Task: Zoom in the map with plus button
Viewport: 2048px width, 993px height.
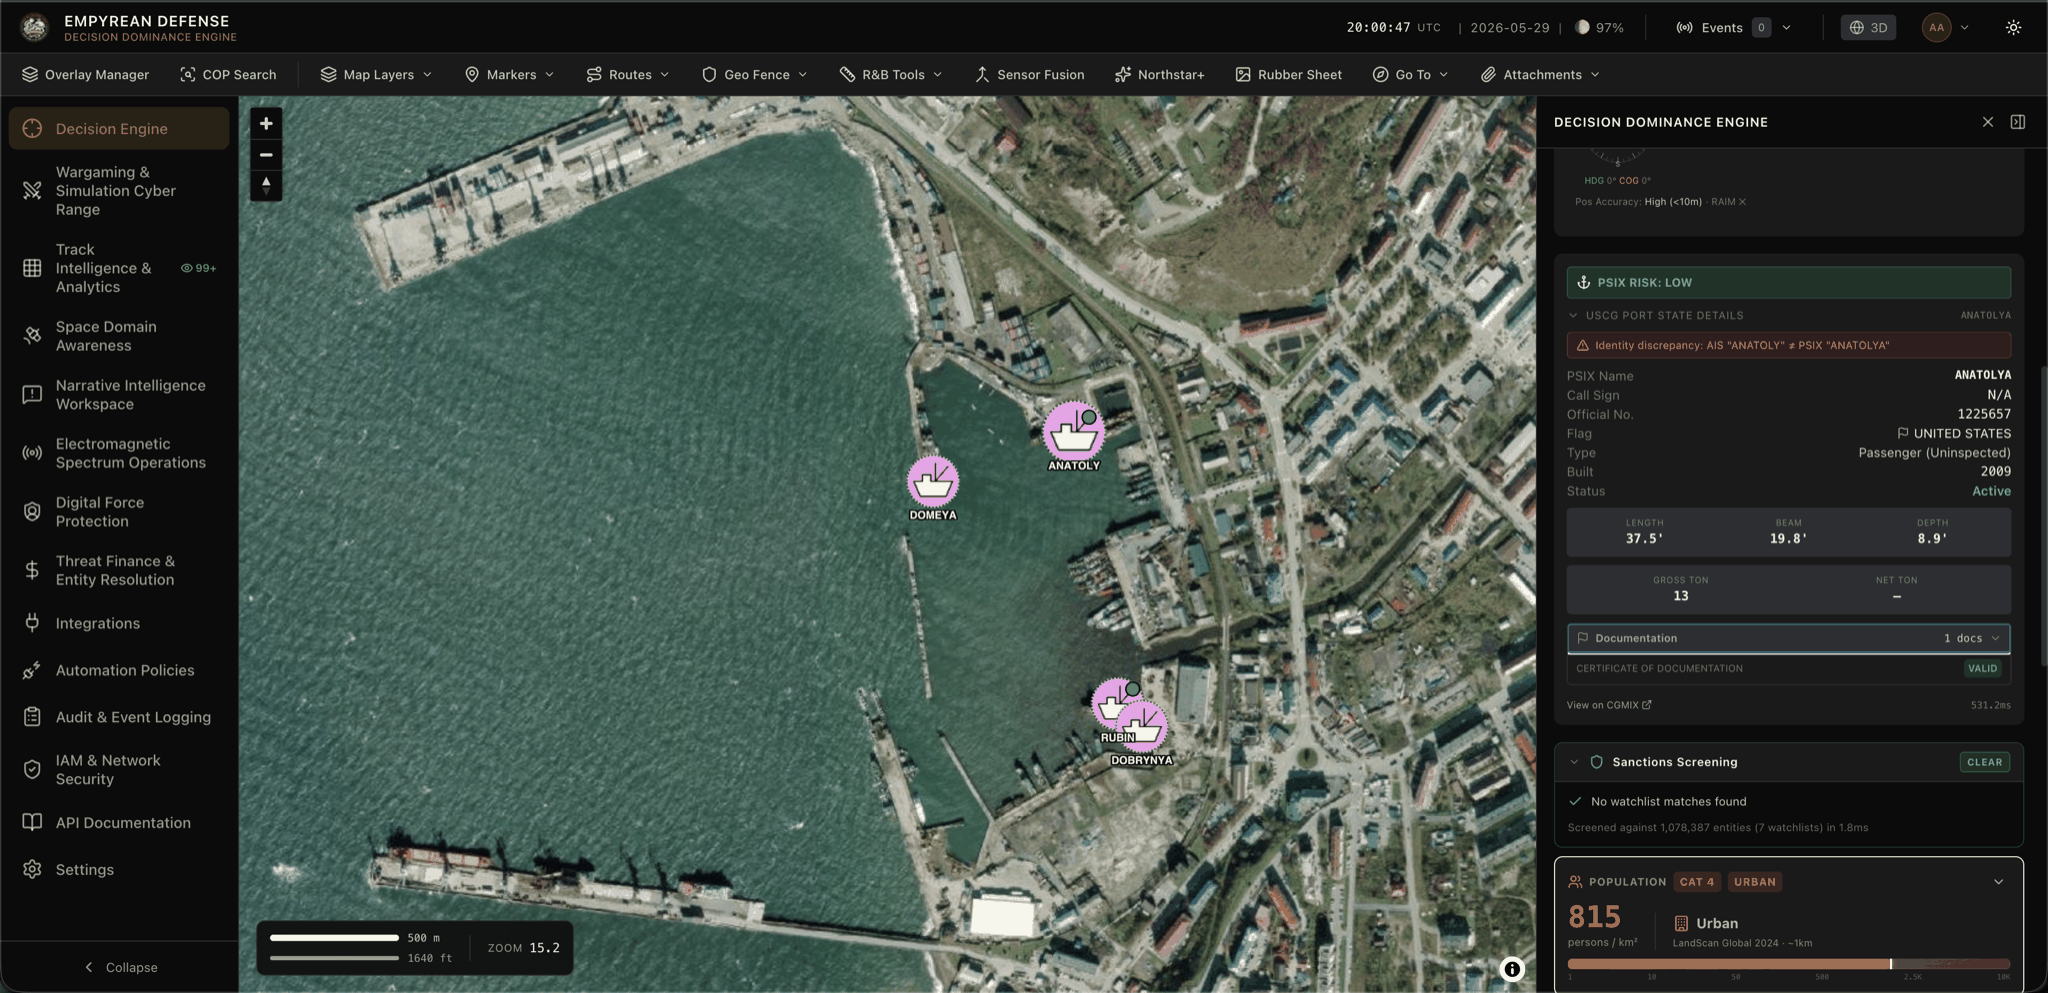Action: [266, 124]
